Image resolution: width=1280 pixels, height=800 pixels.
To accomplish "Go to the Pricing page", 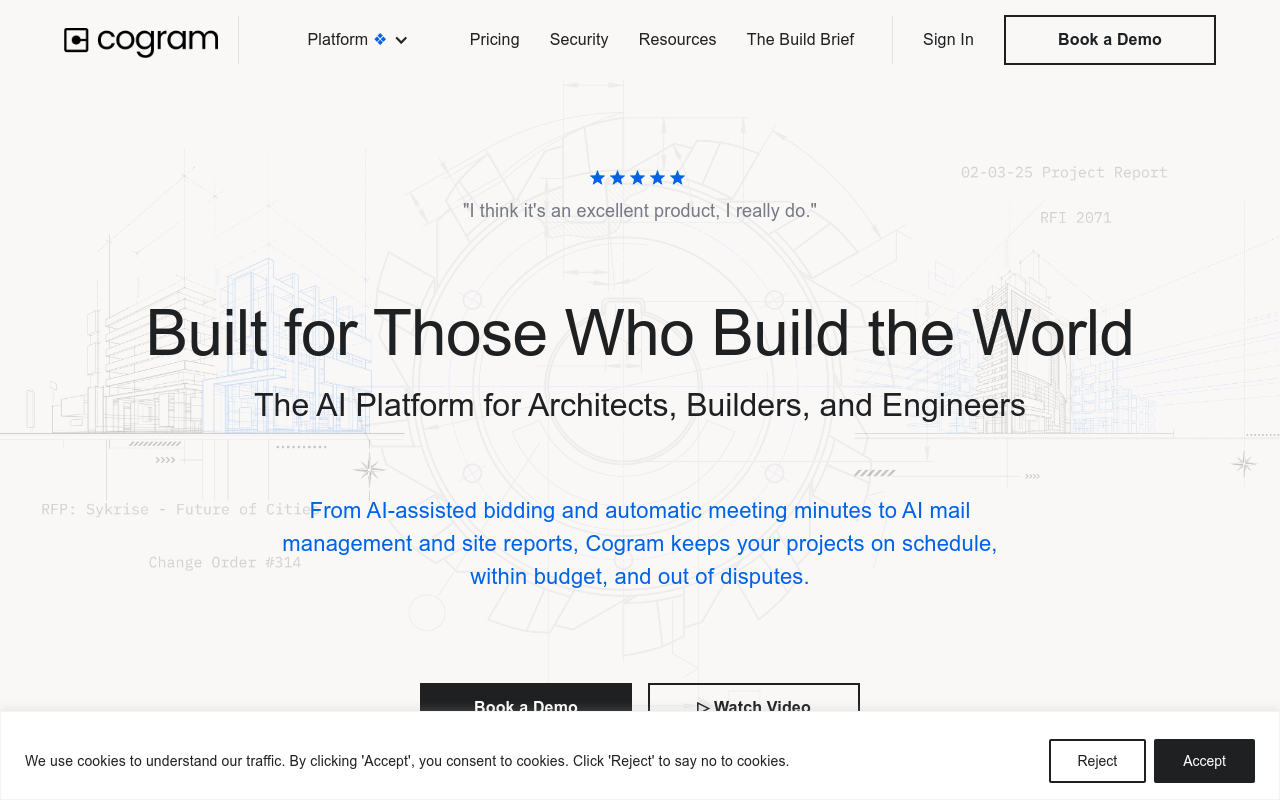I will tap(494, 40).
